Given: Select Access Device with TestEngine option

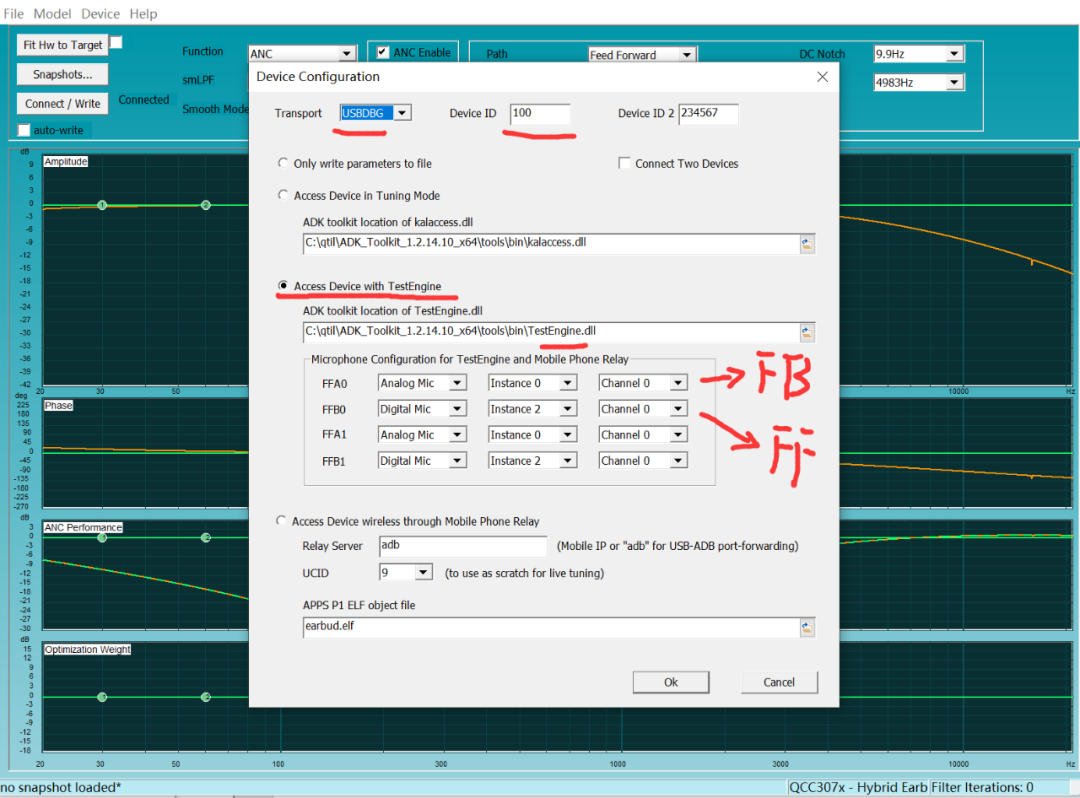Looking at the screenshot, I should tap(282, 286).
